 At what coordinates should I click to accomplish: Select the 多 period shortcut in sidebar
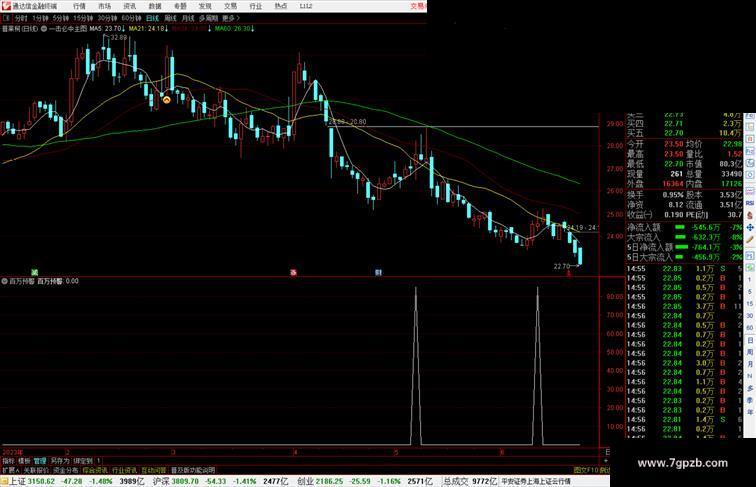click(x=750, y=388)
